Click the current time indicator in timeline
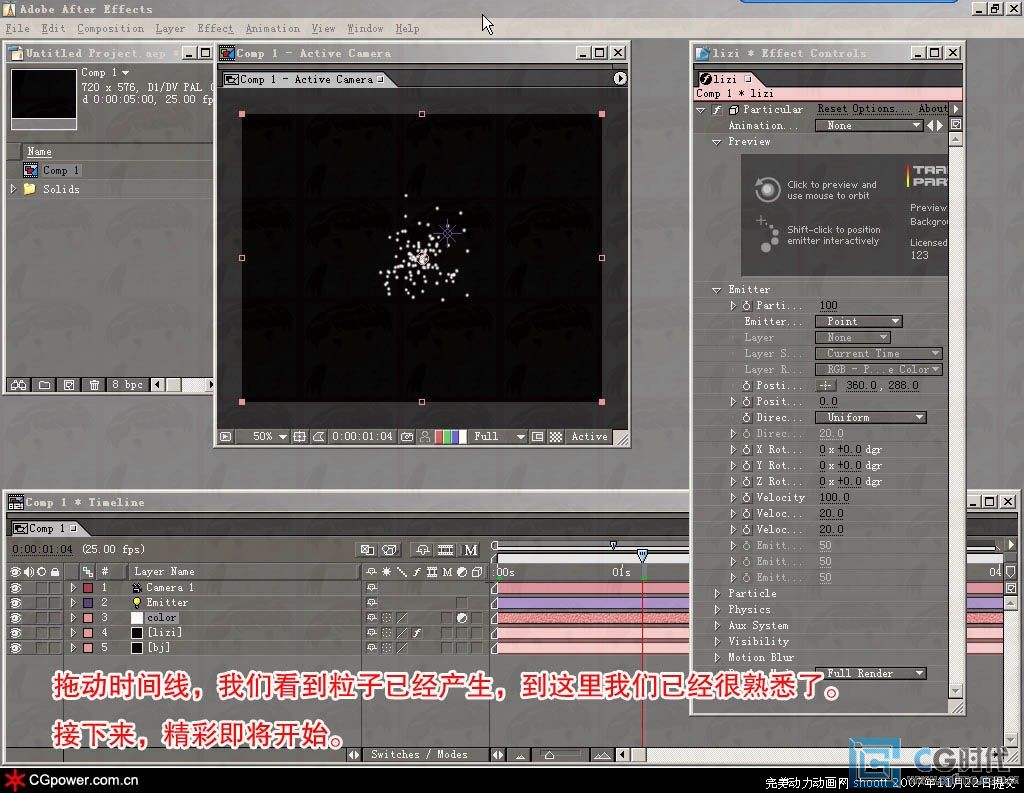This screenshot has height=793, width=1024. (643, 555)
